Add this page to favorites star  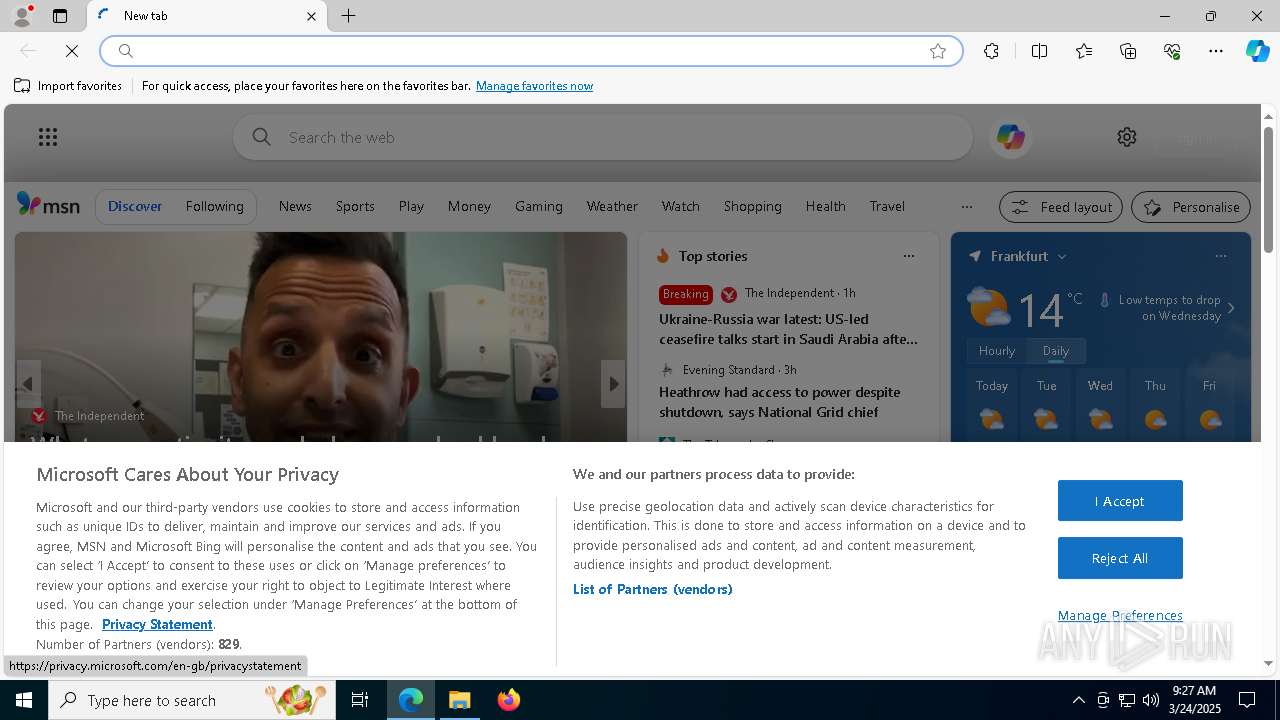(x=938, y=51)
